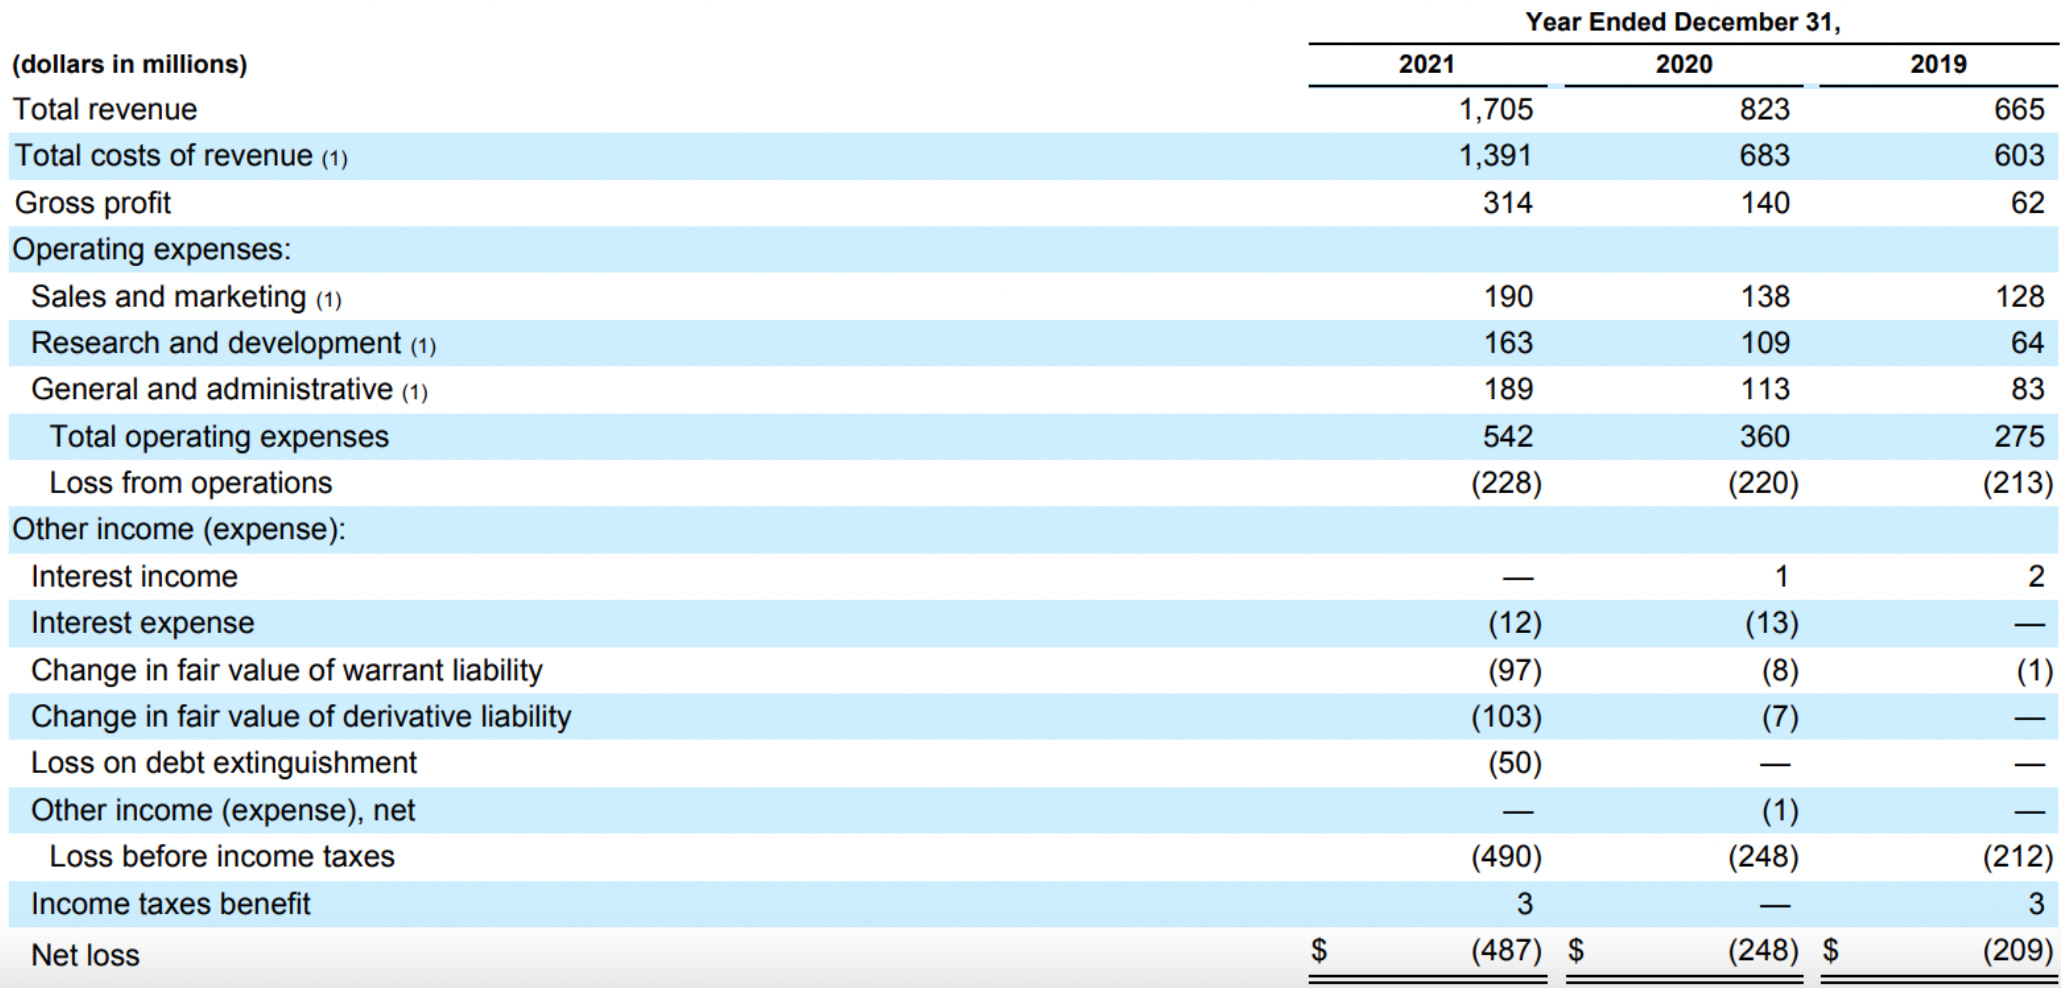The image size is (2066, 994).
Task: Click the Year Ended December 31 heading
Action: coord(1683,21)
